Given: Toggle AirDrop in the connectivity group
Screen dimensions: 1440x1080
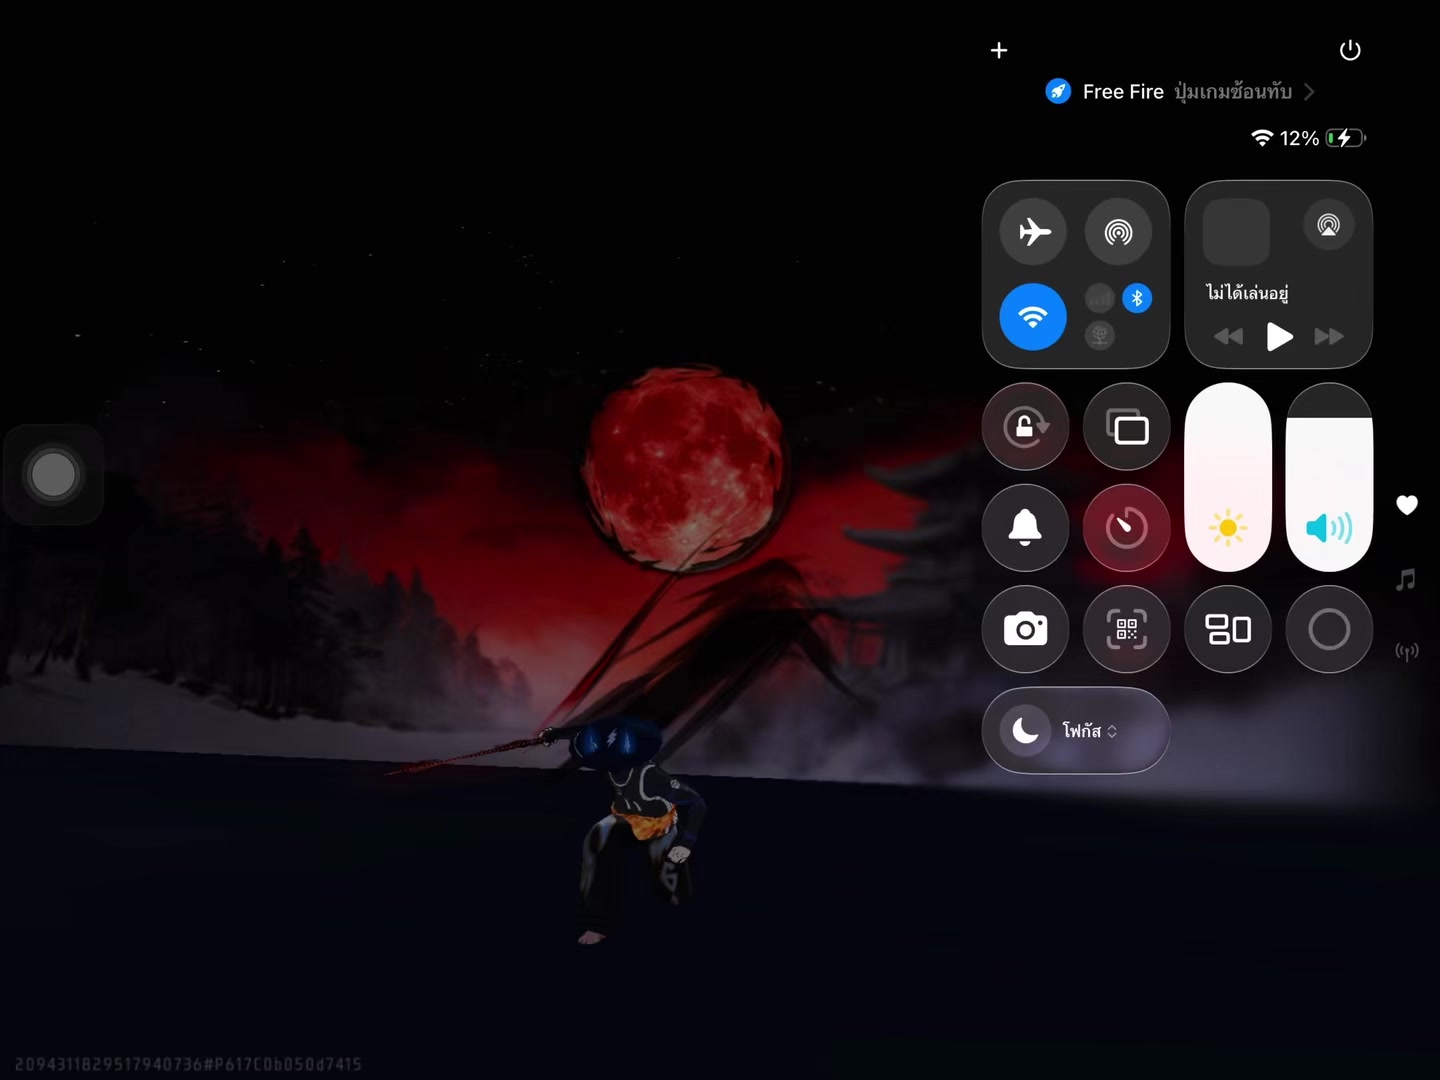Looking at the screenshot, I should point(1118,232).
